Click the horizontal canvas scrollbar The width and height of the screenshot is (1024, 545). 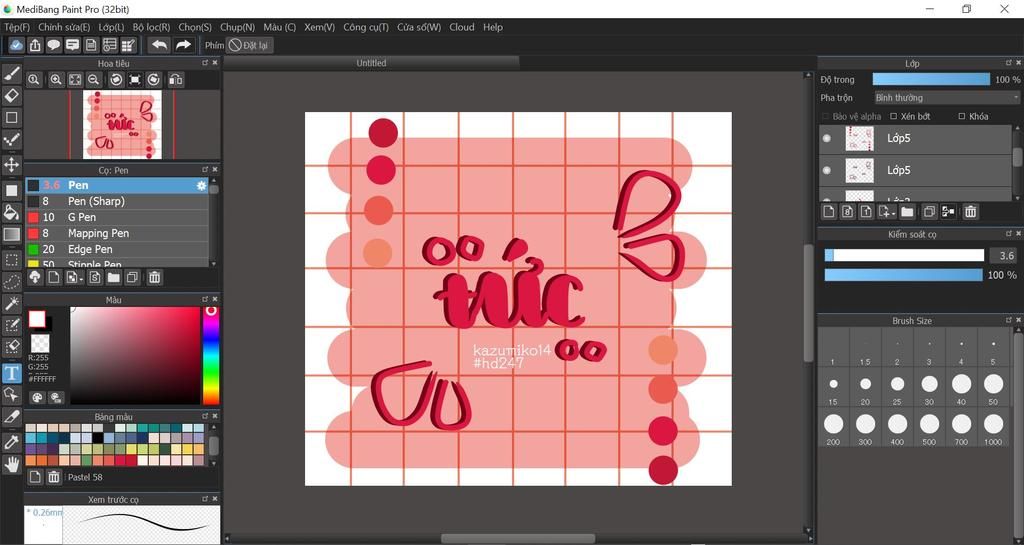tap(516, 539)
